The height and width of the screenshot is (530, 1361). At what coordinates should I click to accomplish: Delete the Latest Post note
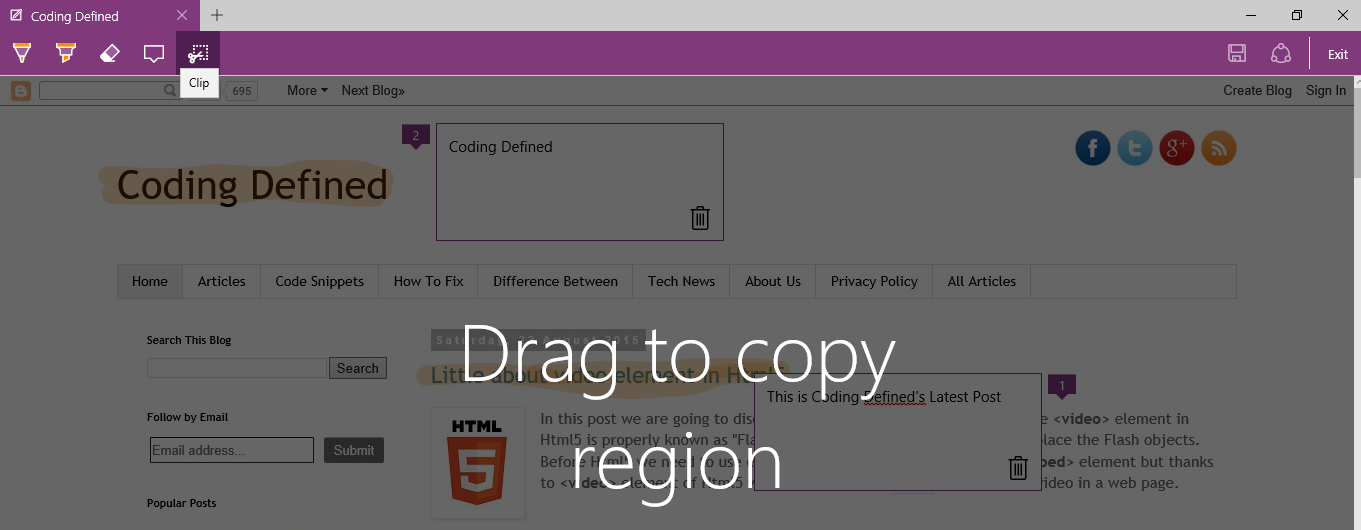click(1018, 467)
